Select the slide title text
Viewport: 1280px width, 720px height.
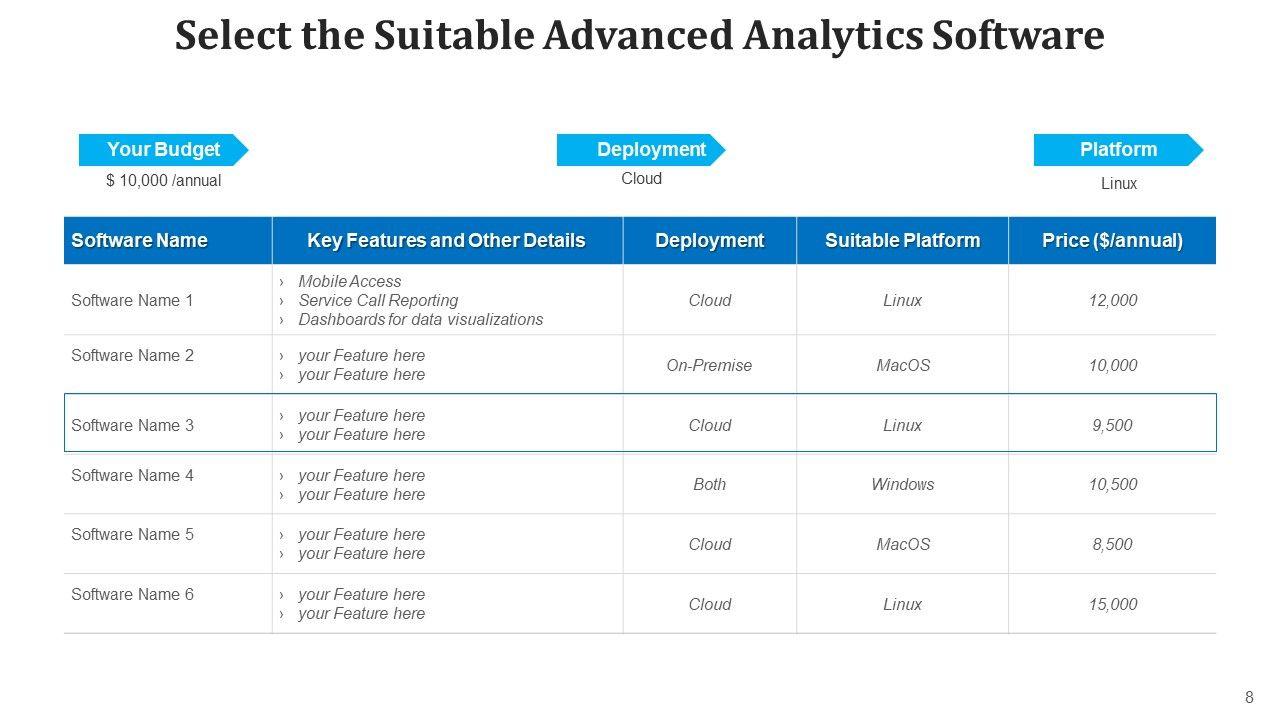[640, 36]
